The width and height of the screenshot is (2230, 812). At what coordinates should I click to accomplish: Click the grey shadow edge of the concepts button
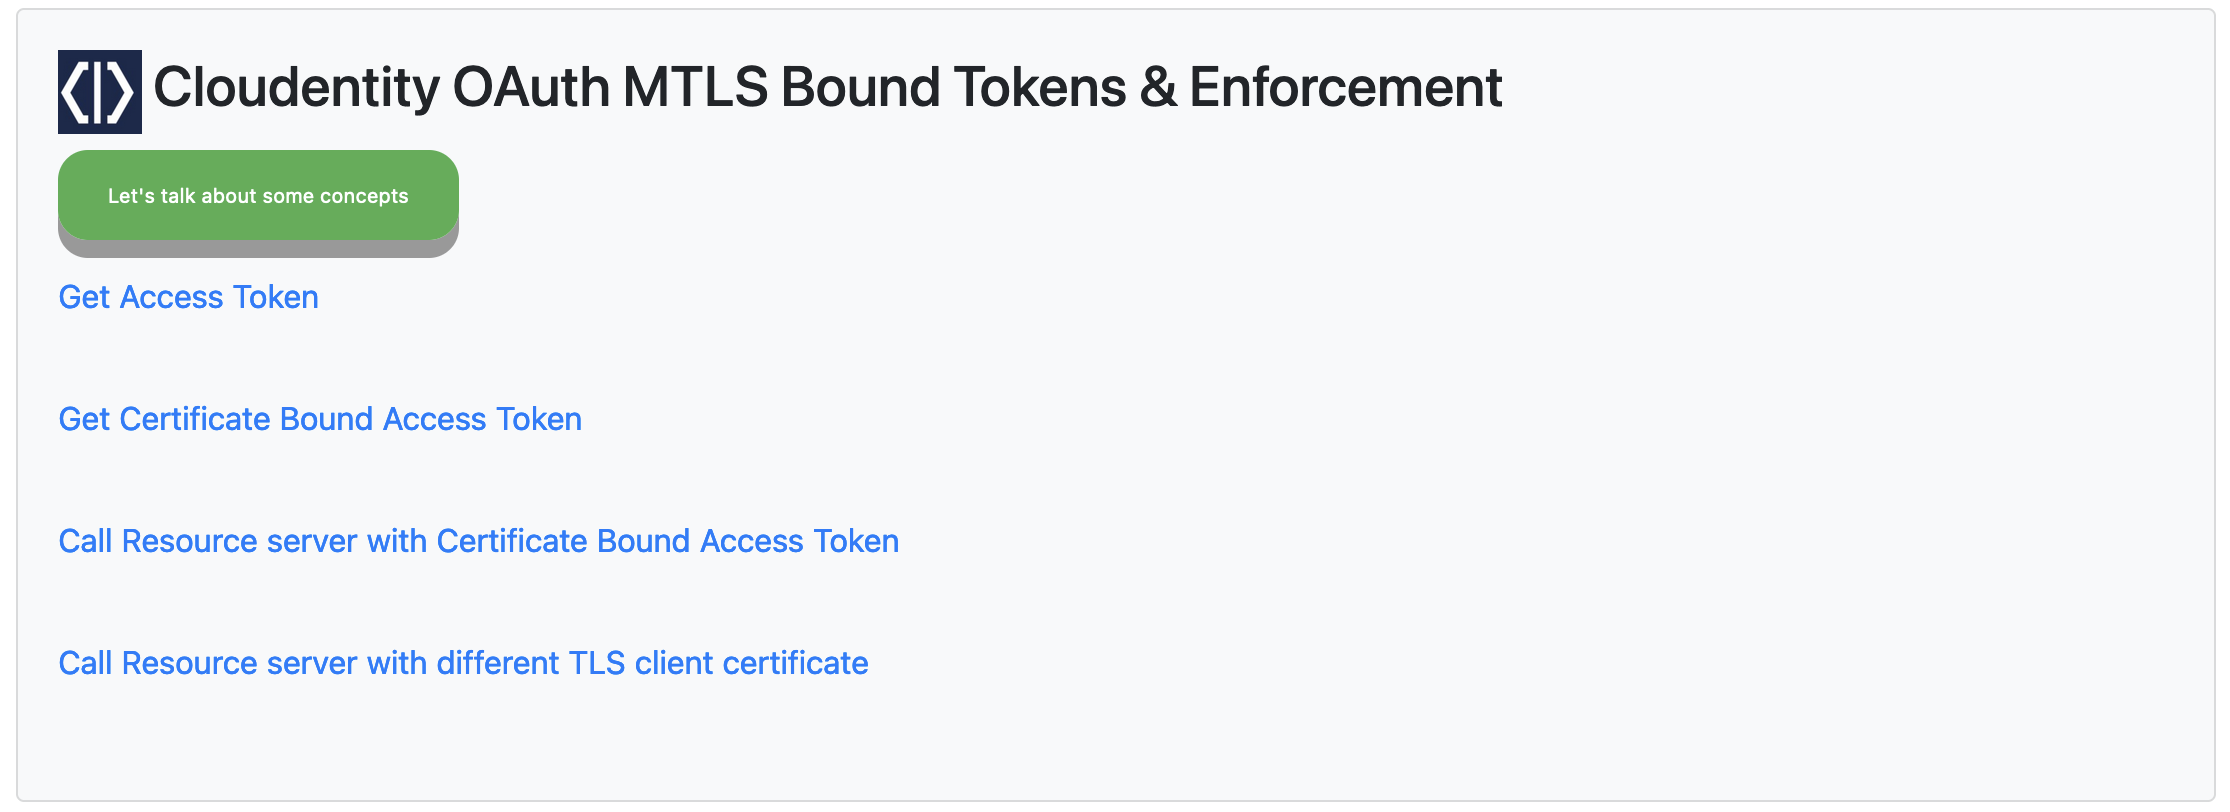click(x=258, y=249)
